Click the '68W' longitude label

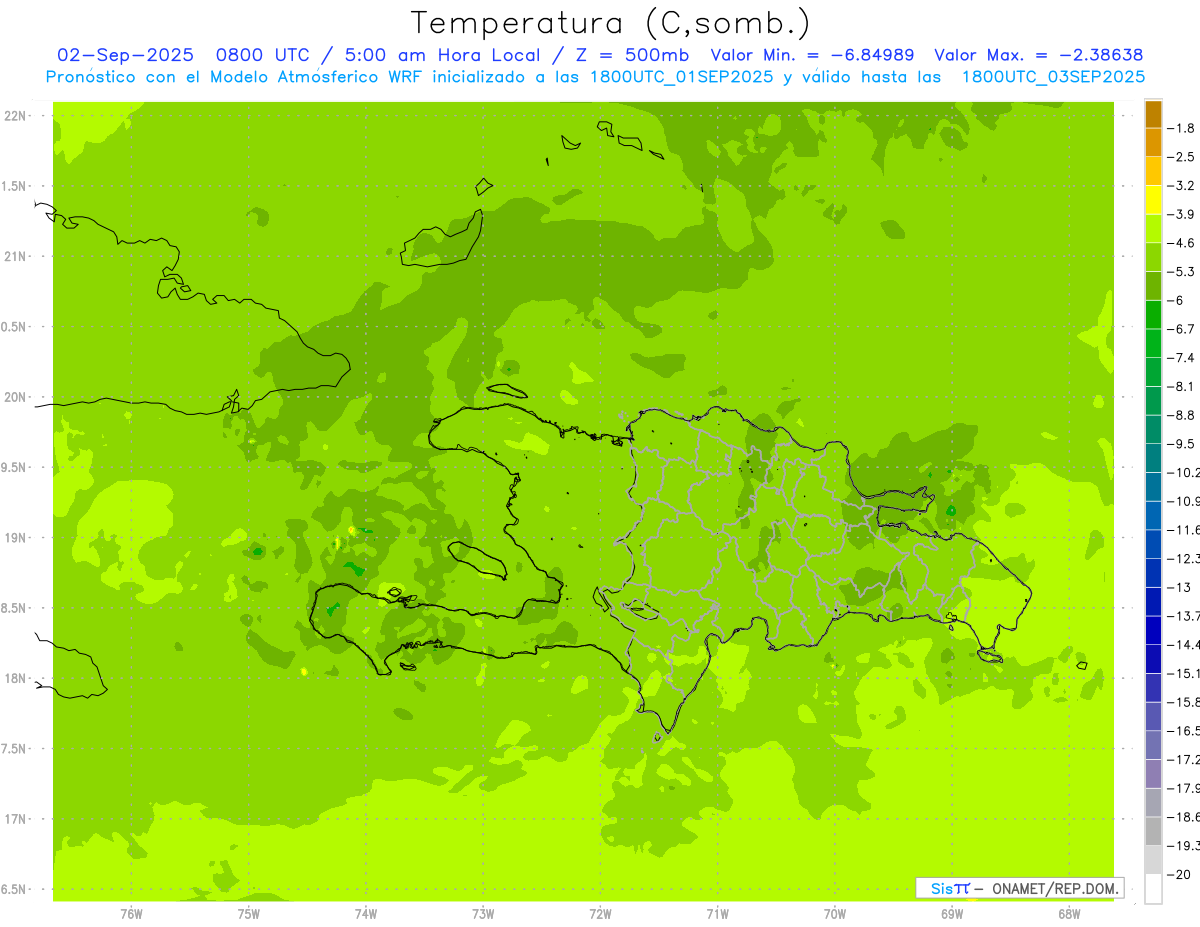(1069, 914)
